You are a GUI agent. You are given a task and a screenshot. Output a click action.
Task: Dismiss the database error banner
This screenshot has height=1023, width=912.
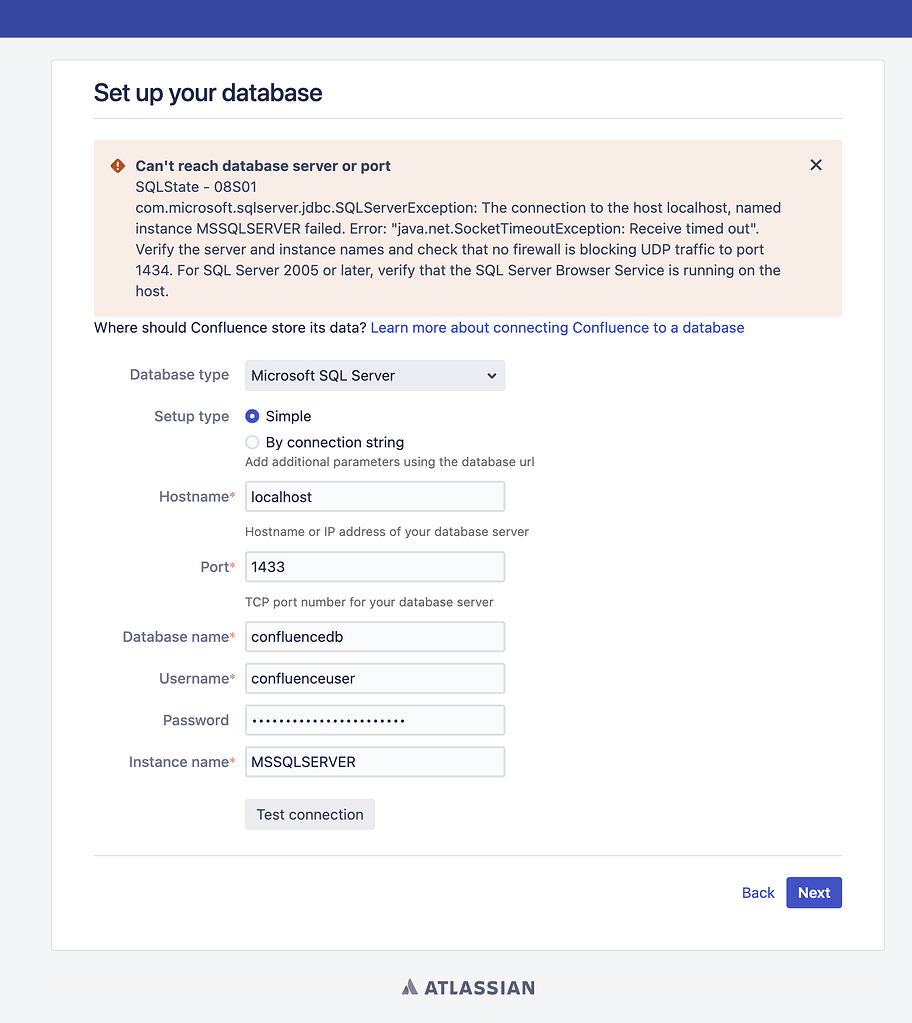[816, 165]
